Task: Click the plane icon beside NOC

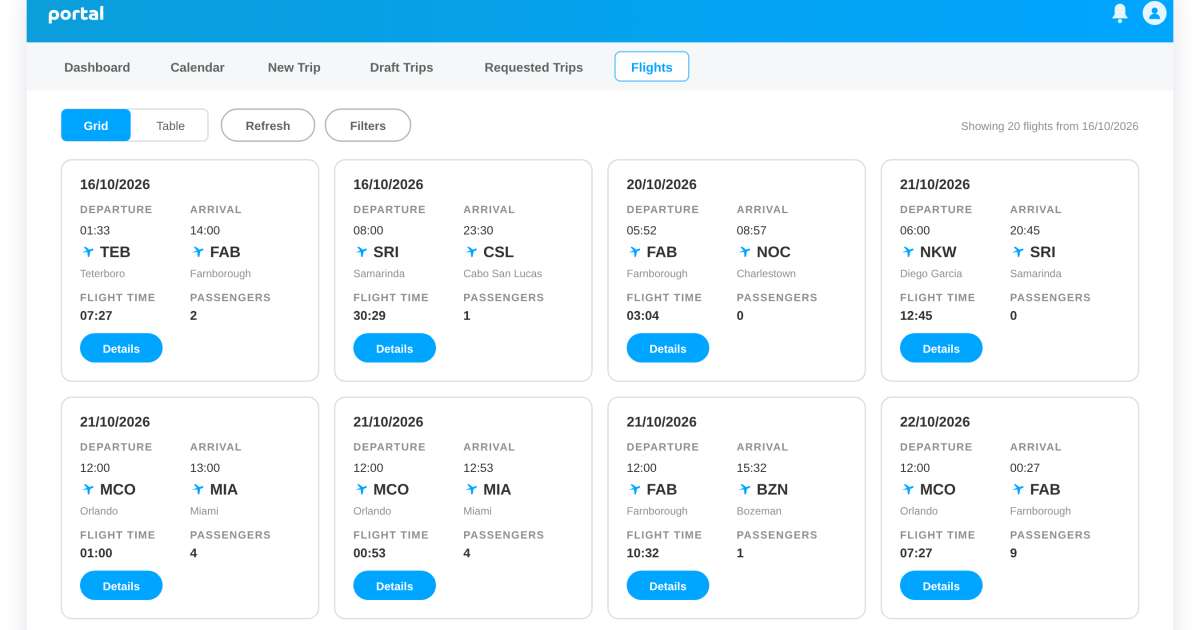Action: click(744, 252)
